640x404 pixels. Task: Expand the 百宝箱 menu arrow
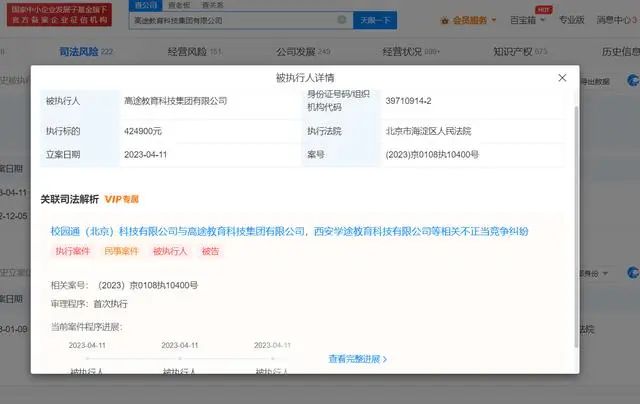543,20
